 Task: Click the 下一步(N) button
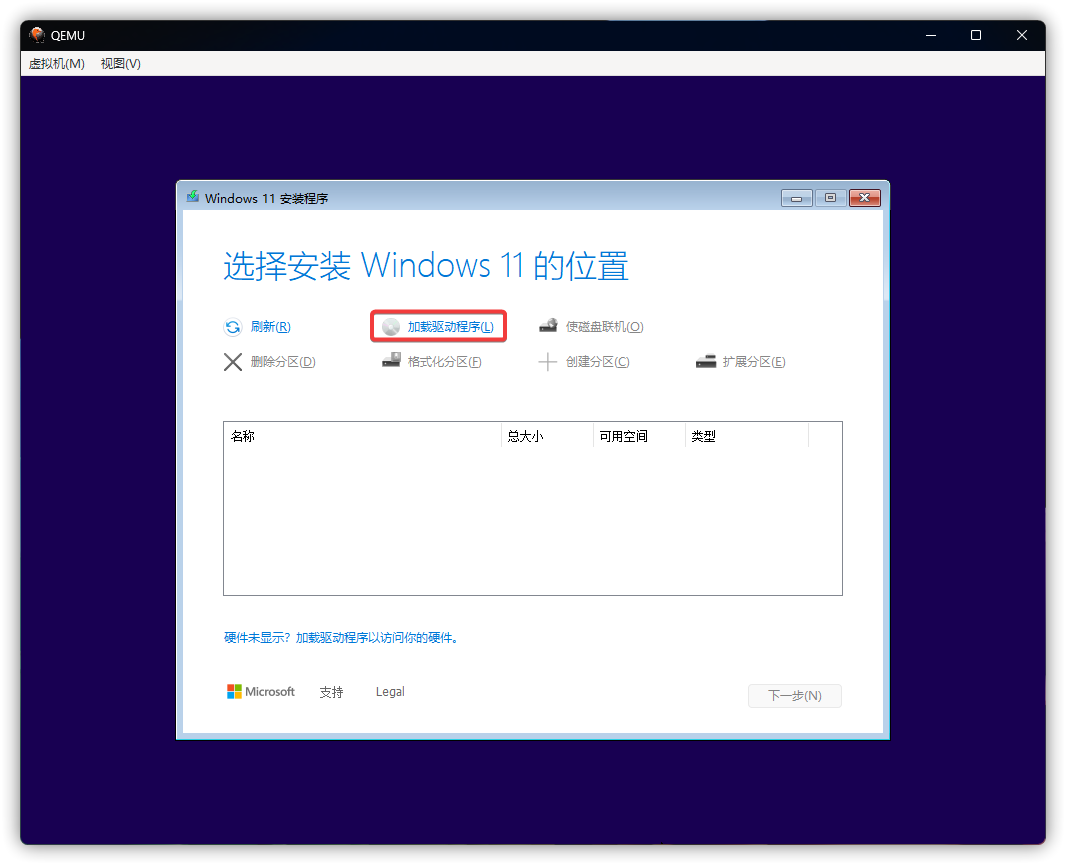795,696
